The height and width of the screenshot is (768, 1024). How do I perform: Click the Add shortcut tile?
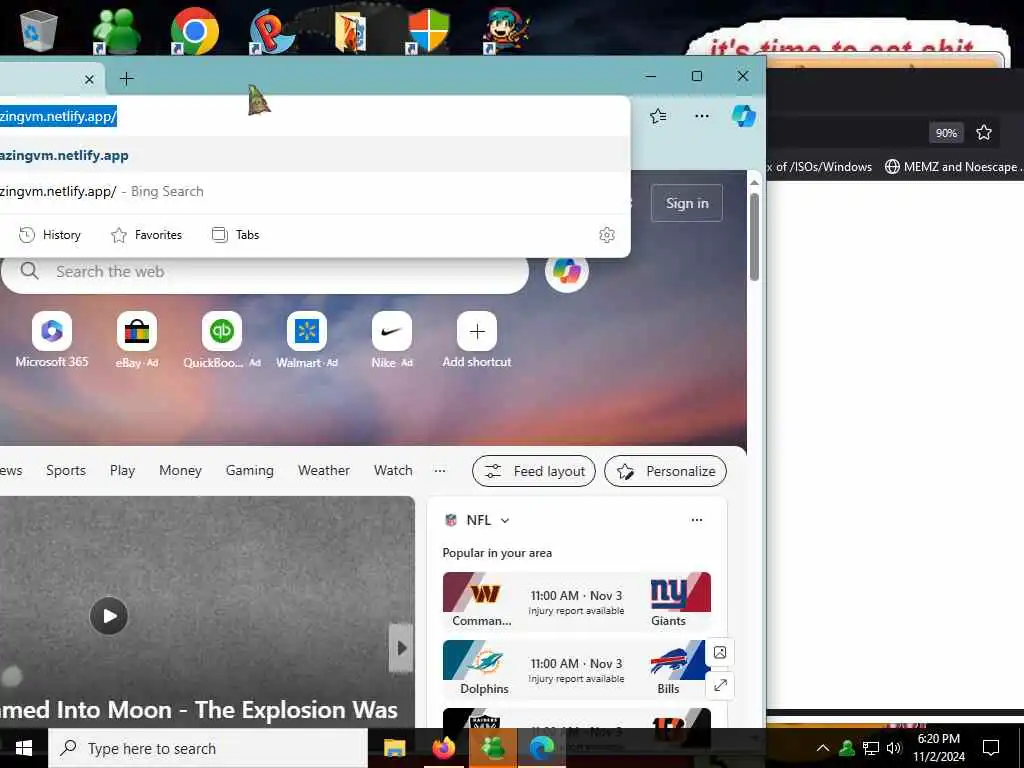[x=477, y=340]
